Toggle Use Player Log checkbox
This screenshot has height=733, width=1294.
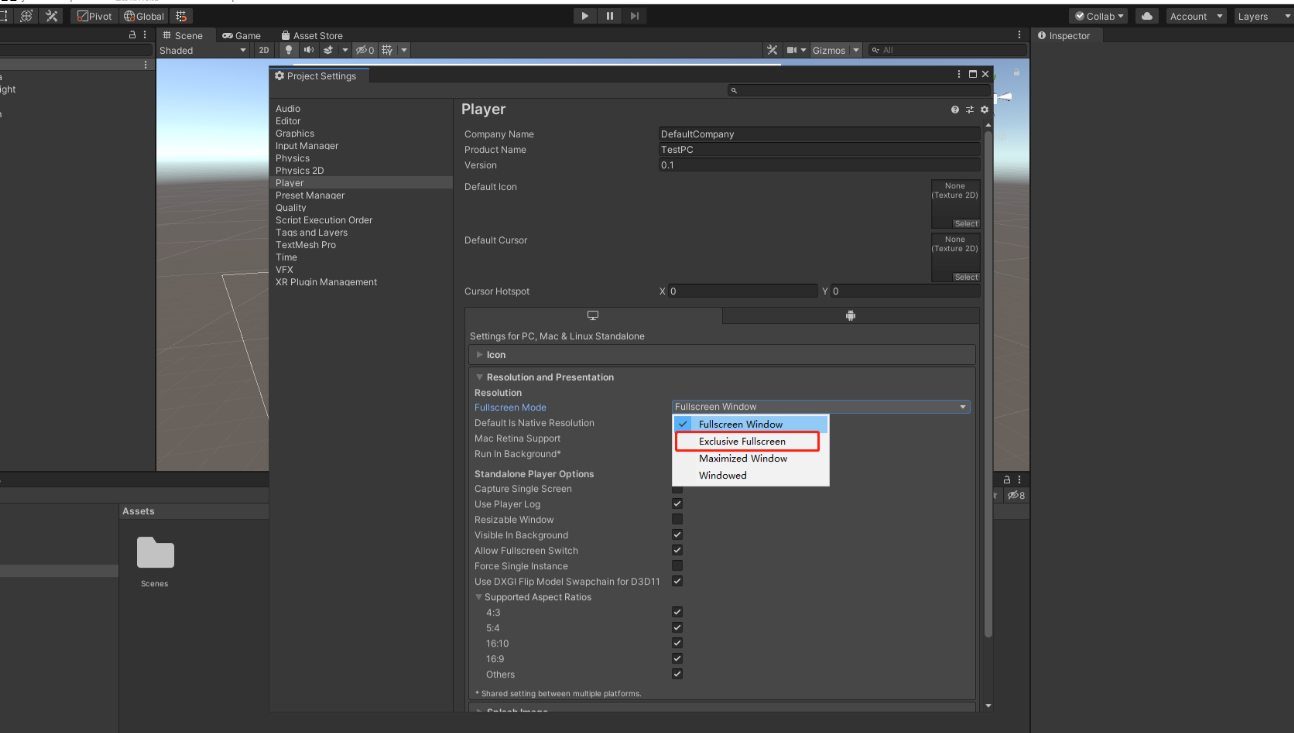click(x=677, y=504)
